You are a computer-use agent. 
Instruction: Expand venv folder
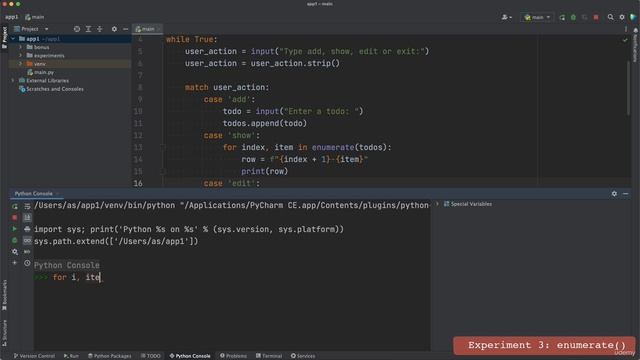point(20,64)
